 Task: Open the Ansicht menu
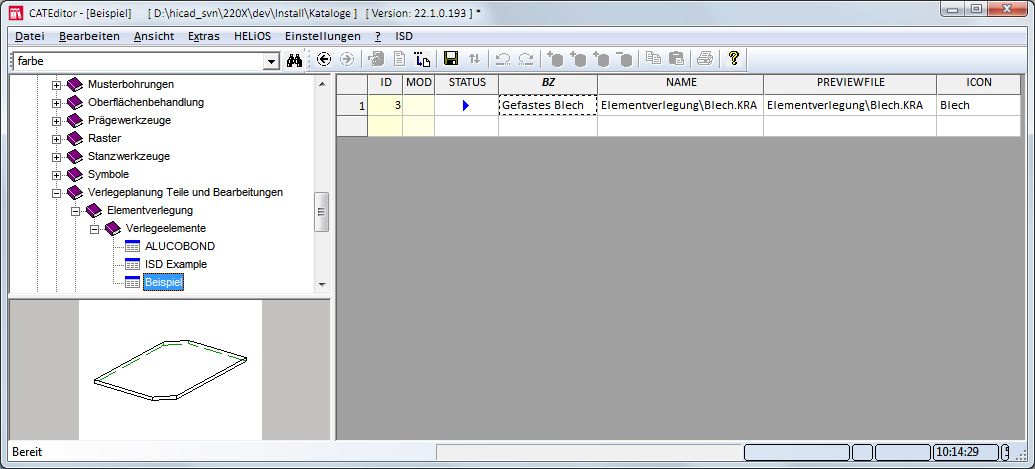pyautogui.click(x=154, y=36)
